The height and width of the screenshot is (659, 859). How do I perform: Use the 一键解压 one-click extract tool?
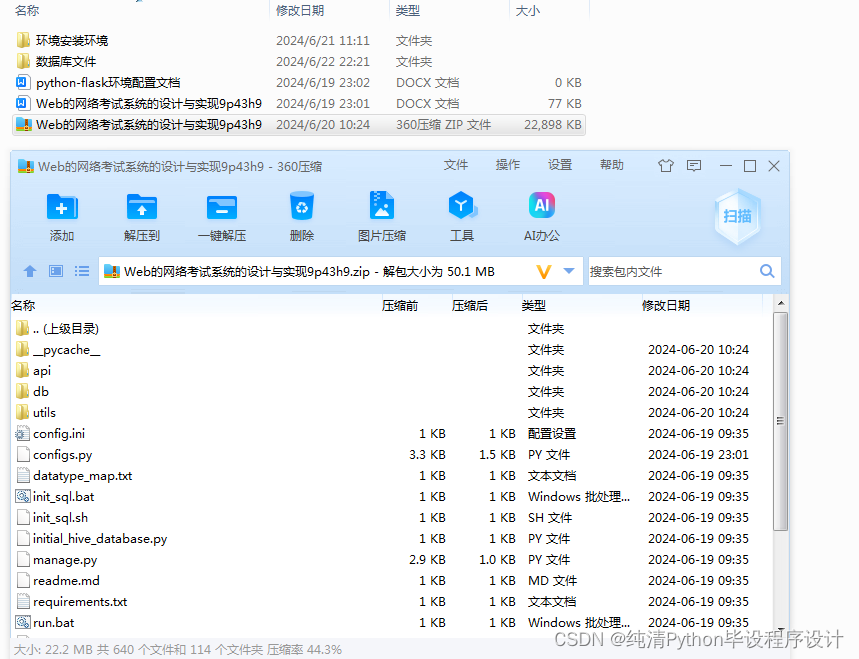pyautogui.click(x=221, y=215)
